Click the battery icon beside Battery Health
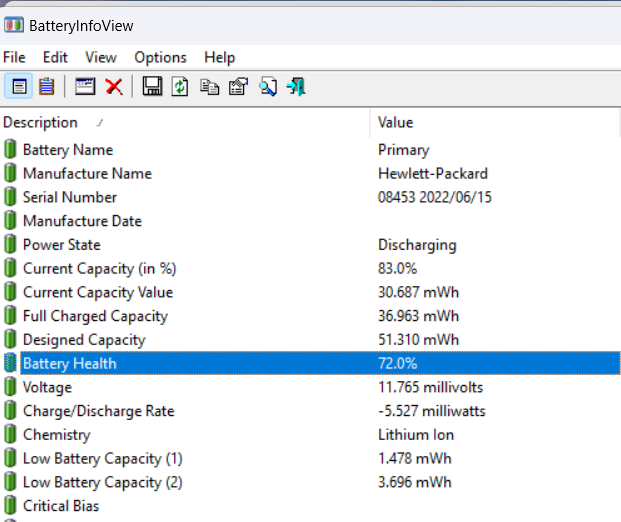 (10, 363)
